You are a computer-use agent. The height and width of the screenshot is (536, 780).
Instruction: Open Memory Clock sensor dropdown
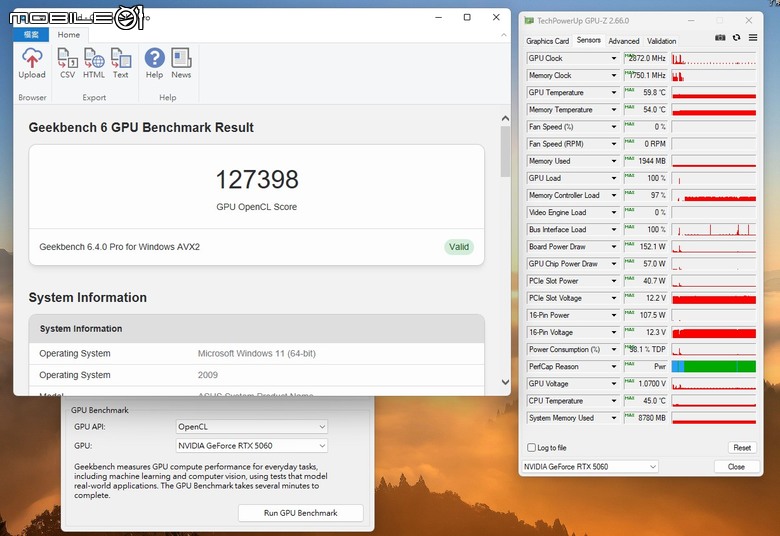point(613,76)
